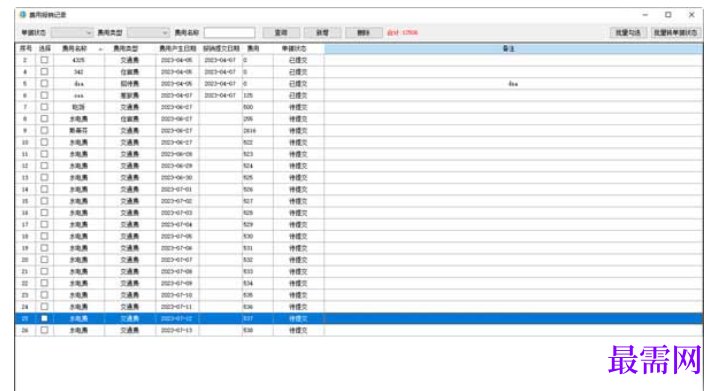
Task: Click the 招待费 type cell in row 5
Action: click(x=130, y=84)
